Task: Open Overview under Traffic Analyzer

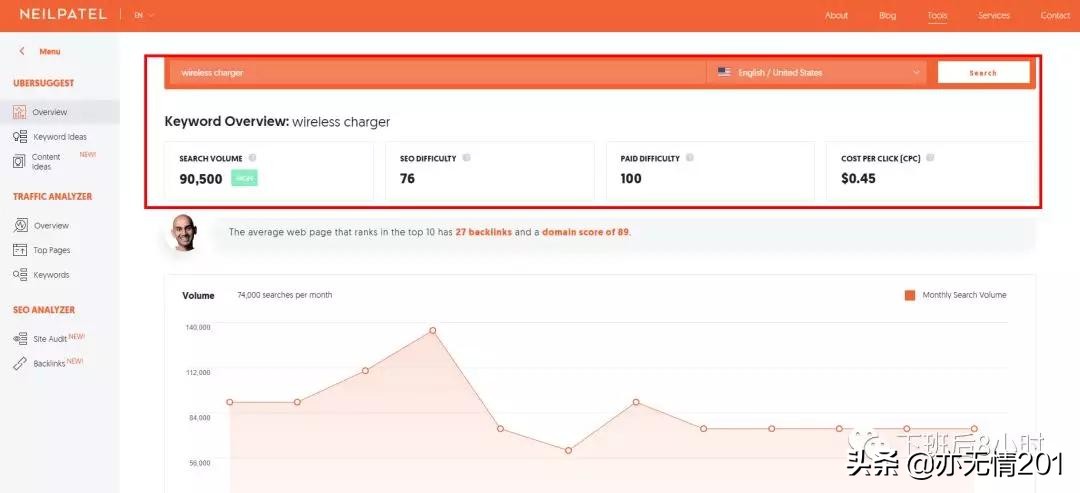Action: pyautogui.click(x=52, y=226)
